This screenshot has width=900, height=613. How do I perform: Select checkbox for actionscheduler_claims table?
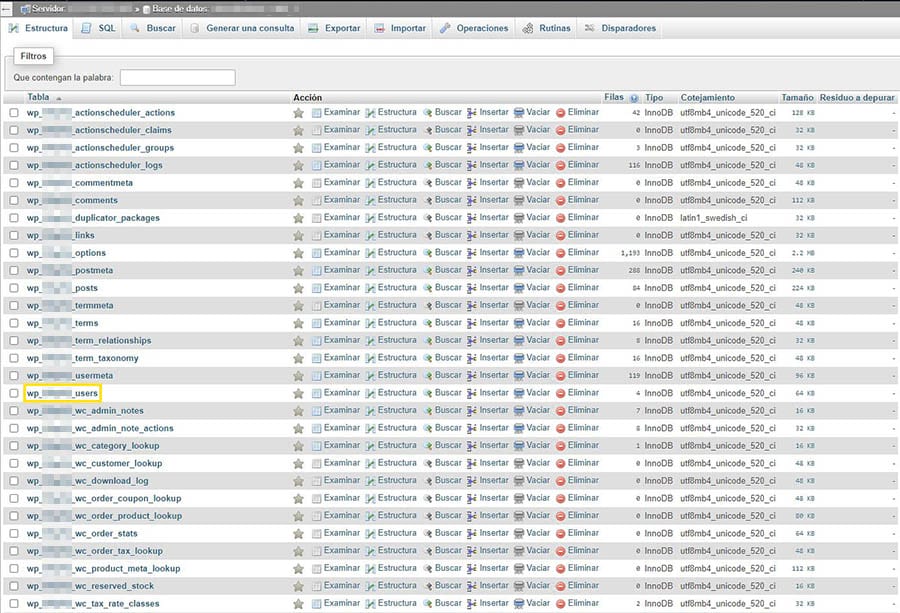point(14,130)
